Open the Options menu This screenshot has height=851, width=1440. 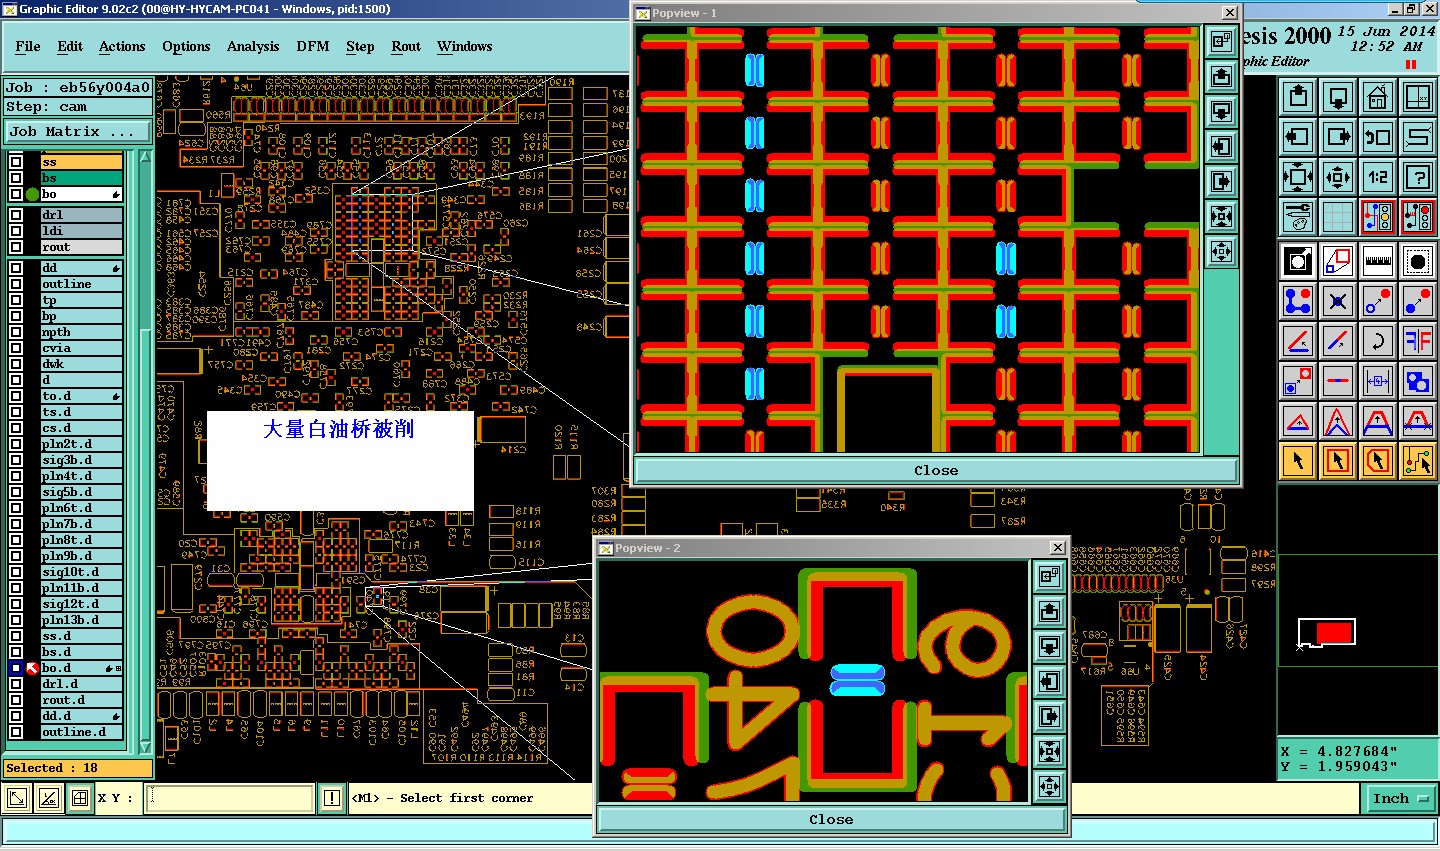click(186, 47)
